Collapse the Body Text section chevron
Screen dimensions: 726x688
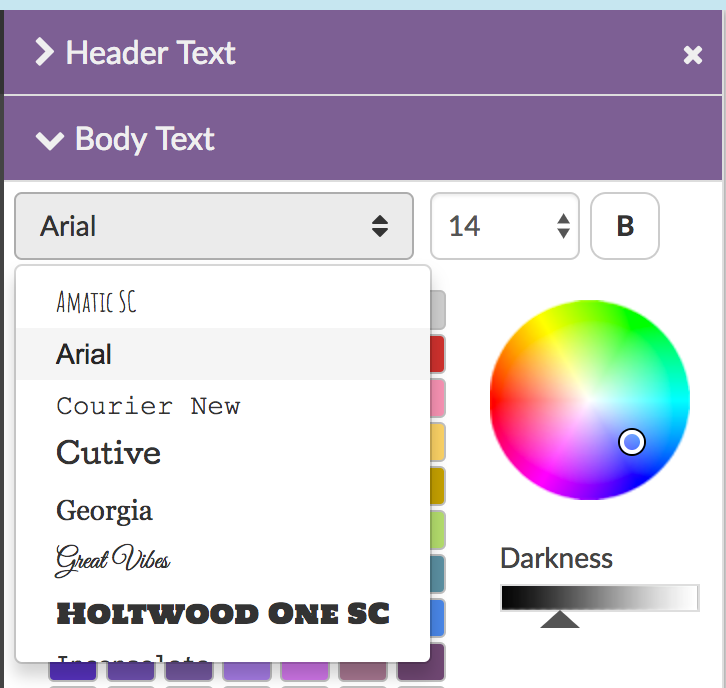(x=50, y=140)
